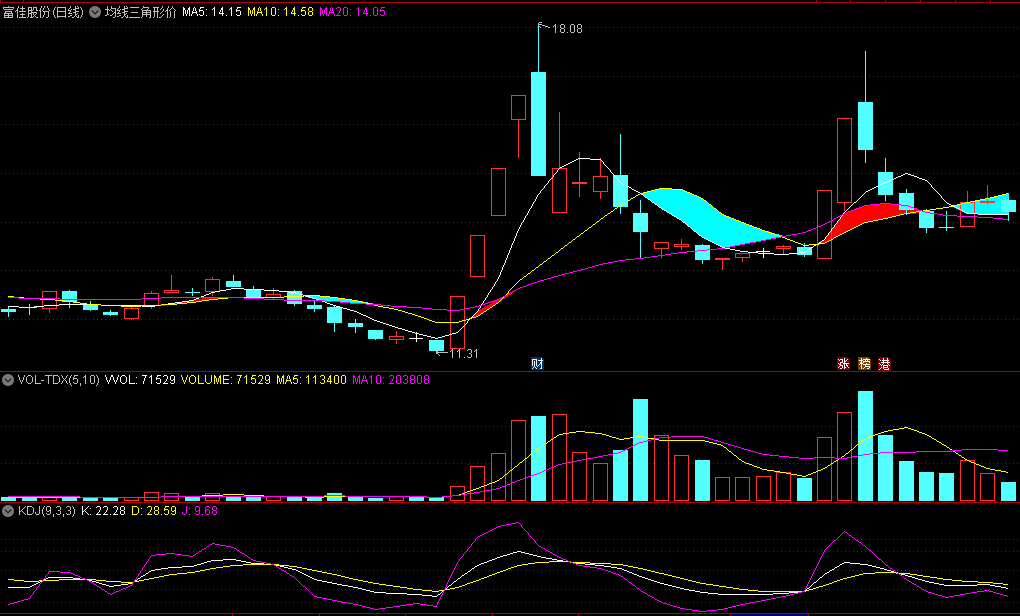Select the VVOL: 71529 value
This screenshot has height=616, width=1020.
140,380
